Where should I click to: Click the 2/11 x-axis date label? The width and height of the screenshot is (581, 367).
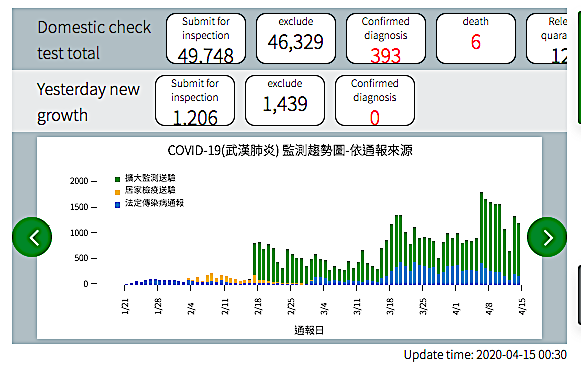[225, 306]
